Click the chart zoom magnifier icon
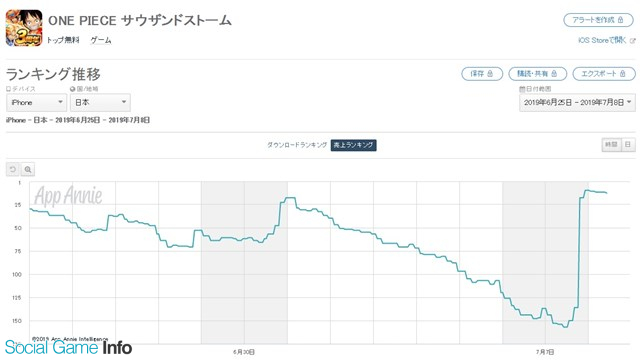This screenshot has height=360, width=640. 28,169
